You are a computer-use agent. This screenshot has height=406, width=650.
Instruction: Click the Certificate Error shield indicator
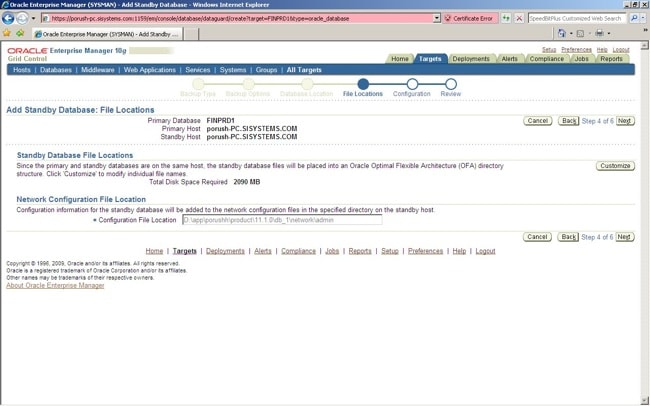470,18
